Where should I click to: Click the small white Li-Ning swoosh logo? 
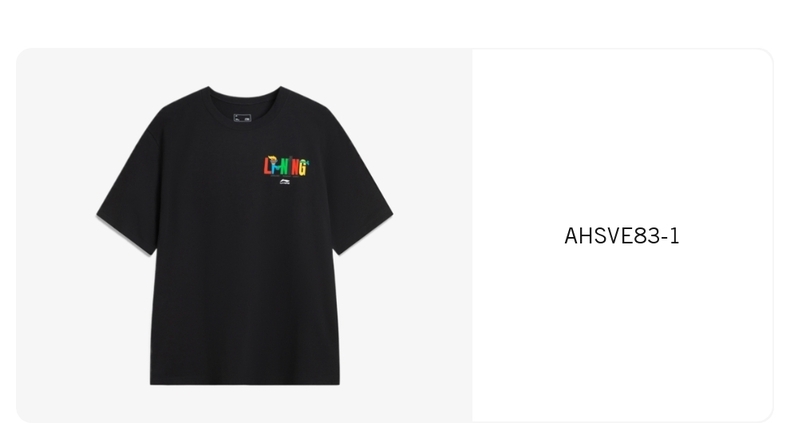pos(285,182)
